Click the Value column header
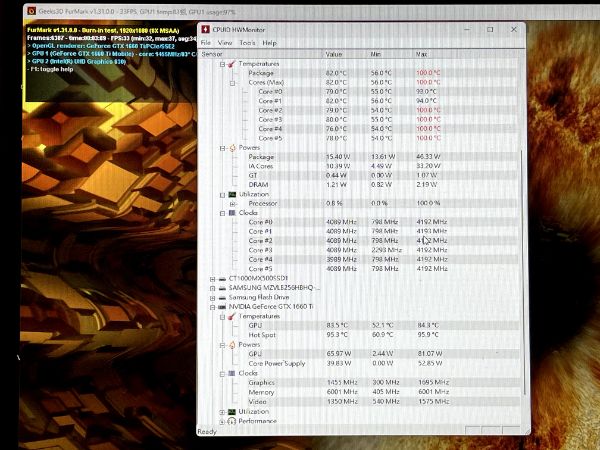 click(345, 54)
